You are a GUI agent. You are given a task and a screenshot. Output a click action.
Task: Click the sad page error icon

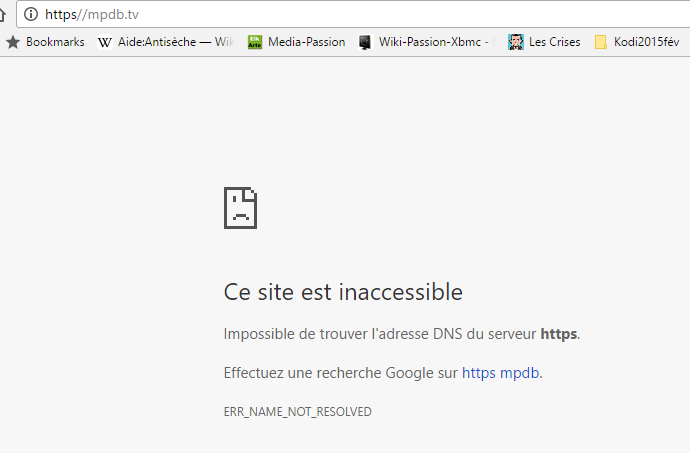[240, 208]
